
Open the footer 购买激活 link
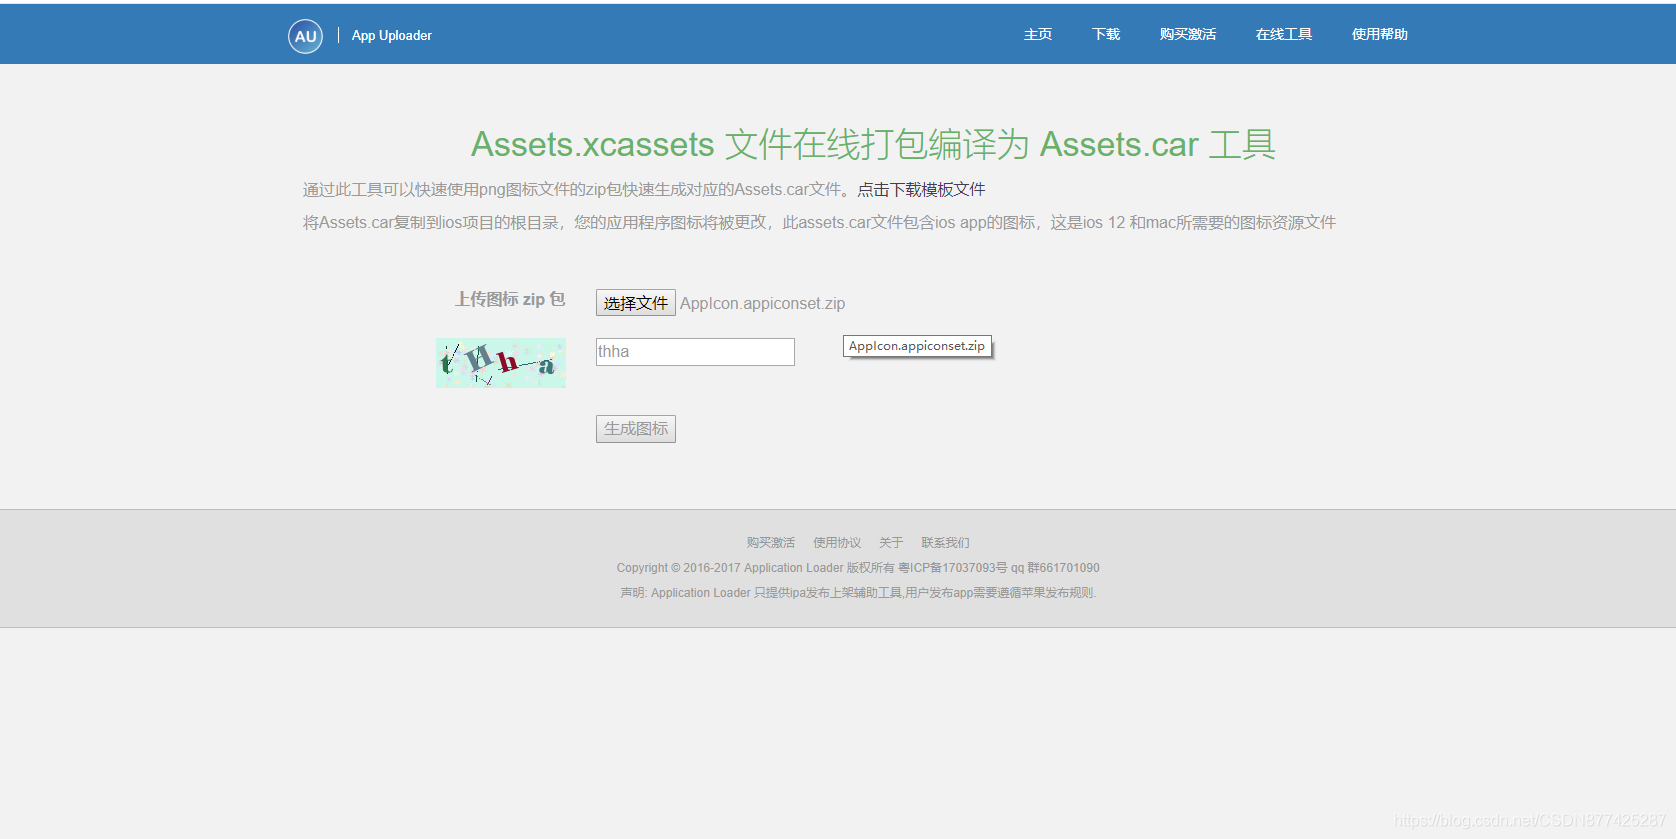pyautogui.click(x=771, y=543)
